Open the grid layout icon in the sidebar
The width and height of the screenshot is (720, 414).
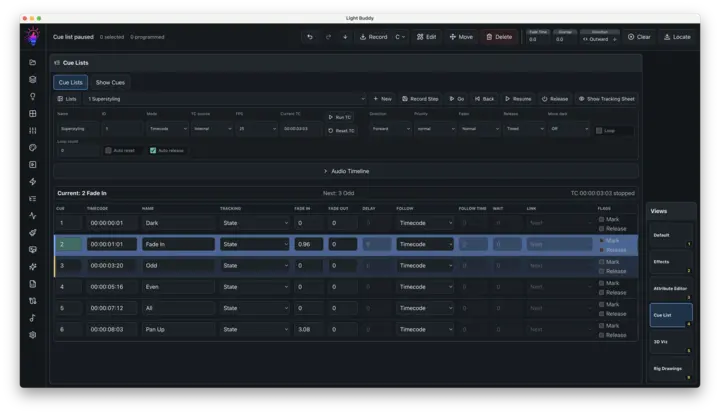(x=33, y=113)
